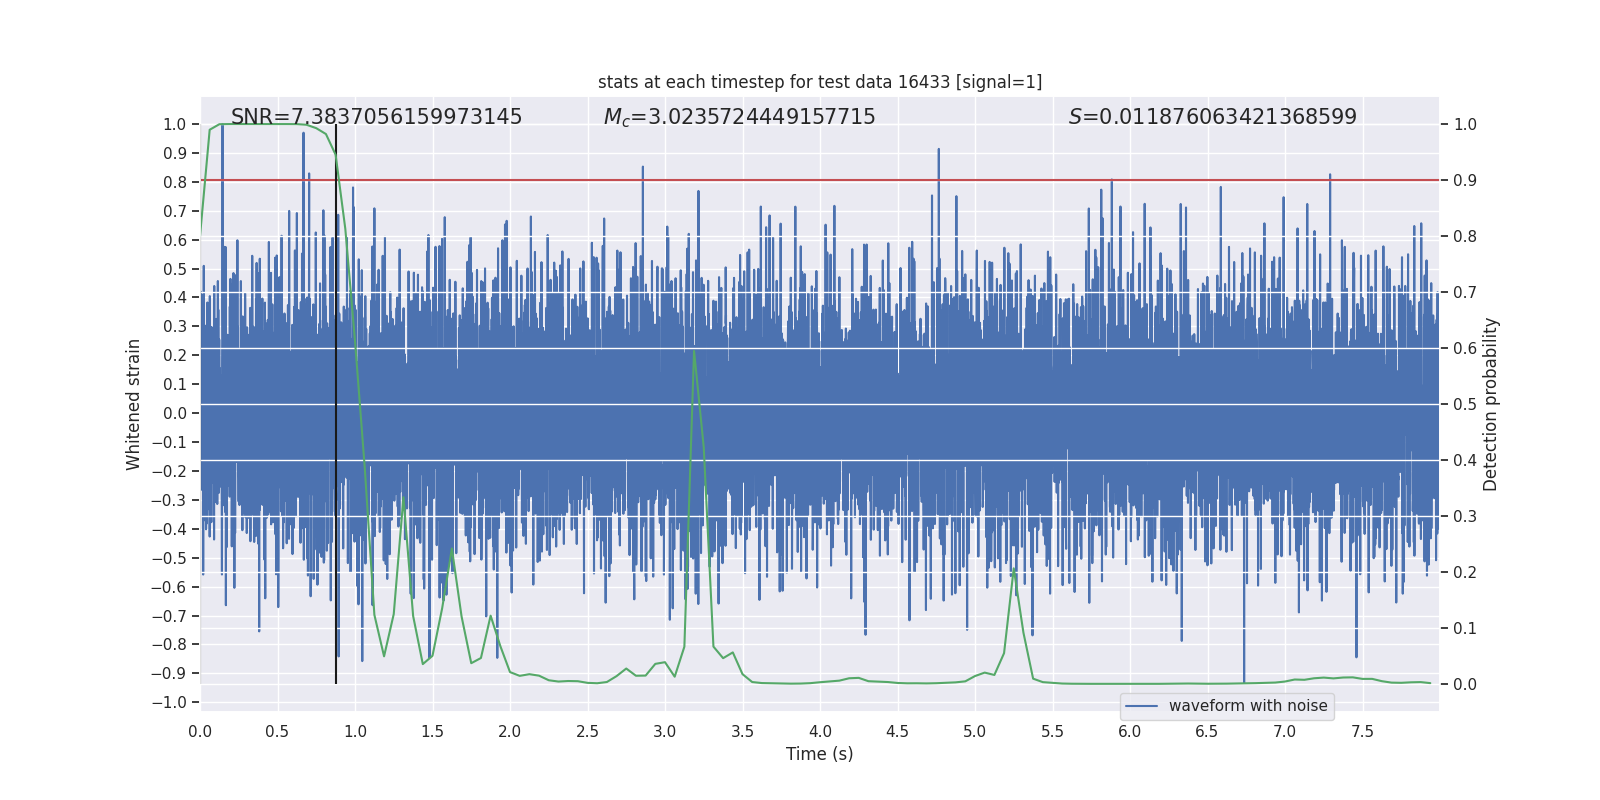The width and height of the screenshot is (1600, 800).
Task: Click the right axis tick label 0.9
Action: click(1464, 181)
